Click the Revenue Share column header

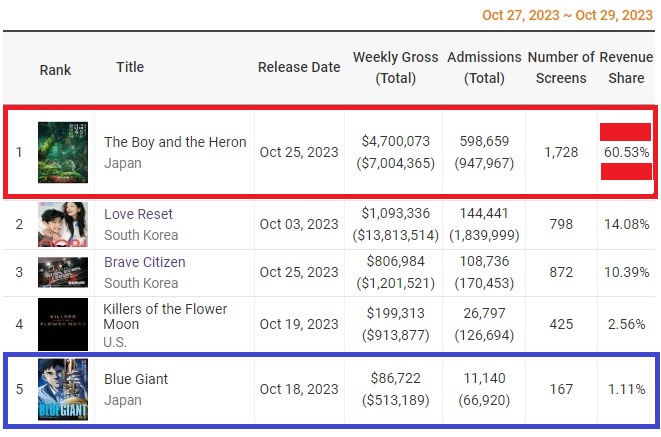[x=626, y=67]
